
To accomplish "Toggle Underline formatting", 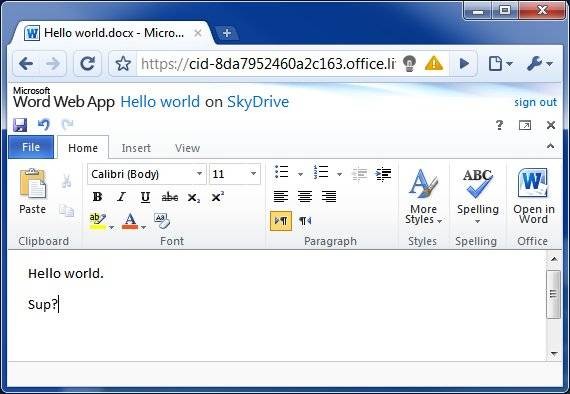I will [145, 197].
